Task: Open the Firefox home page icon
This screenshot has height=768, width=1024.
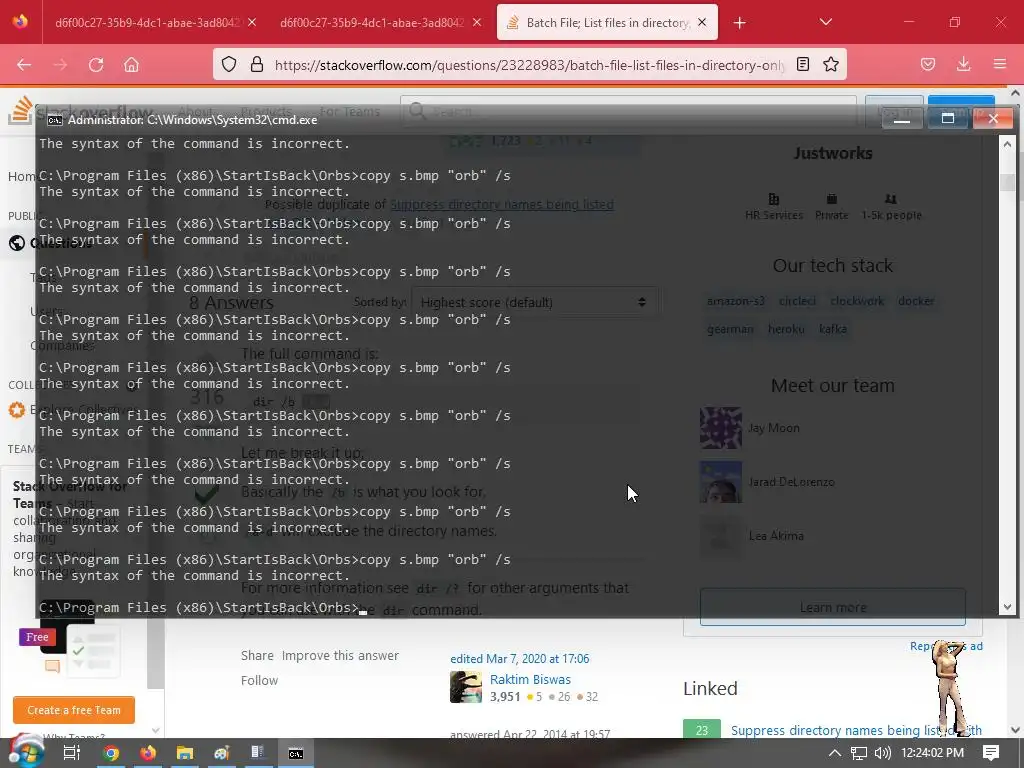Action: (131, 65)
